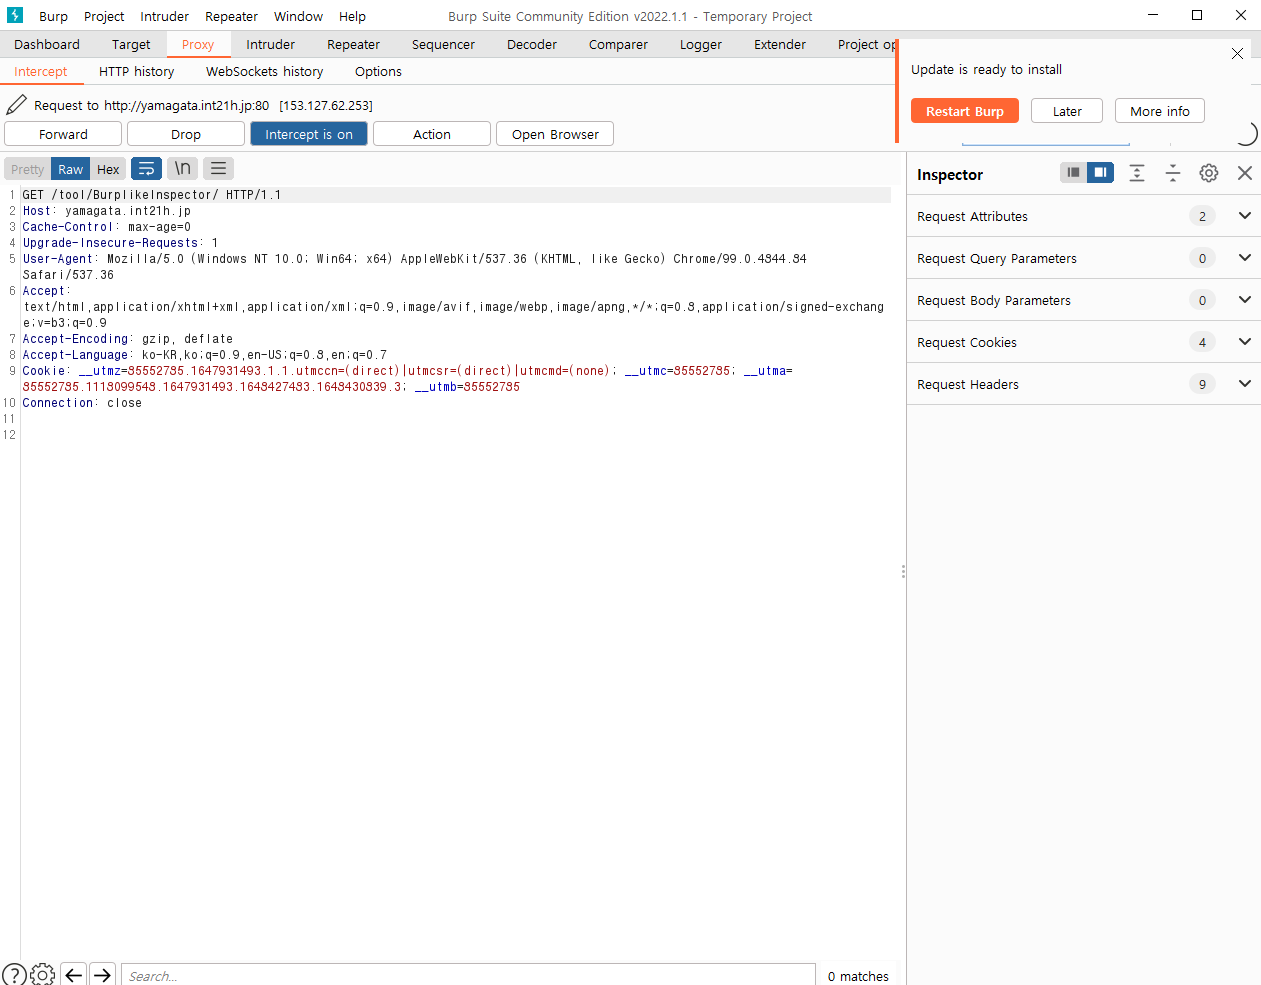Select the Pretty view tab
This screenshot has height=985, width=1261.
point(28,169)
